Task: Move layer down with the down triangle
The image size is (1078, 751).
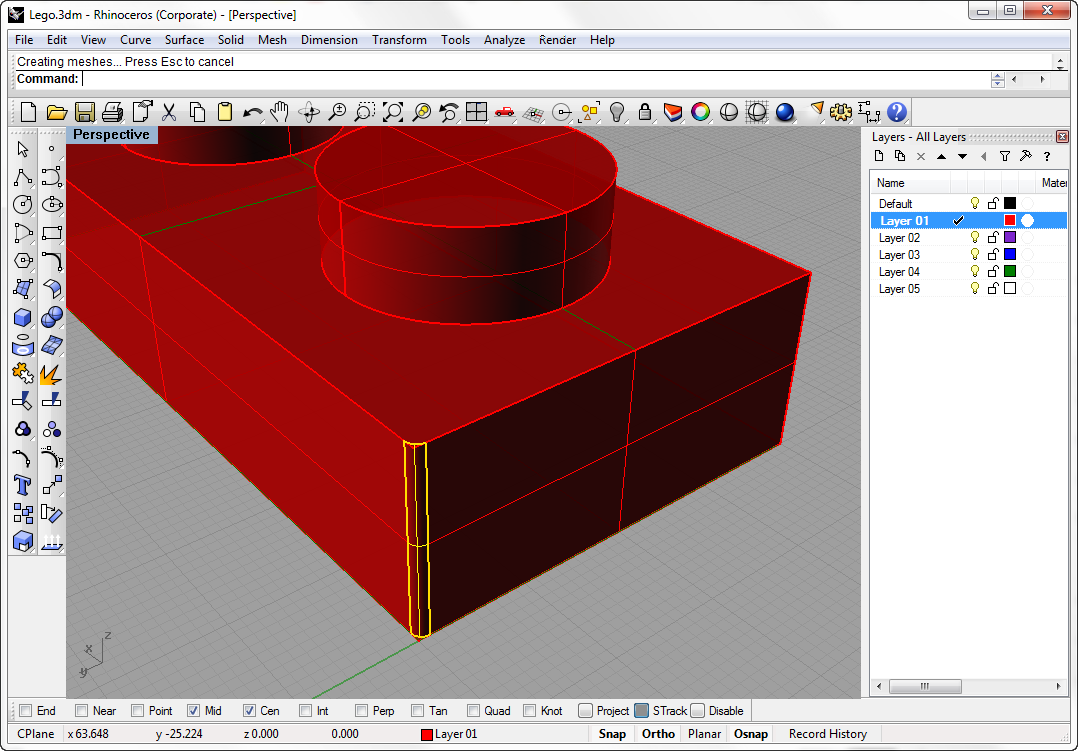Action: pos(962,156)
